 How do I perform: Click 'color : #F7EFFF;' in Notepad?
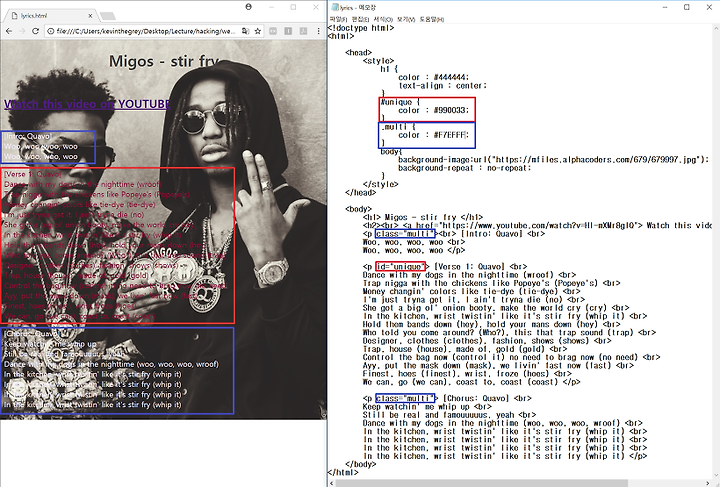coord(433,135)
